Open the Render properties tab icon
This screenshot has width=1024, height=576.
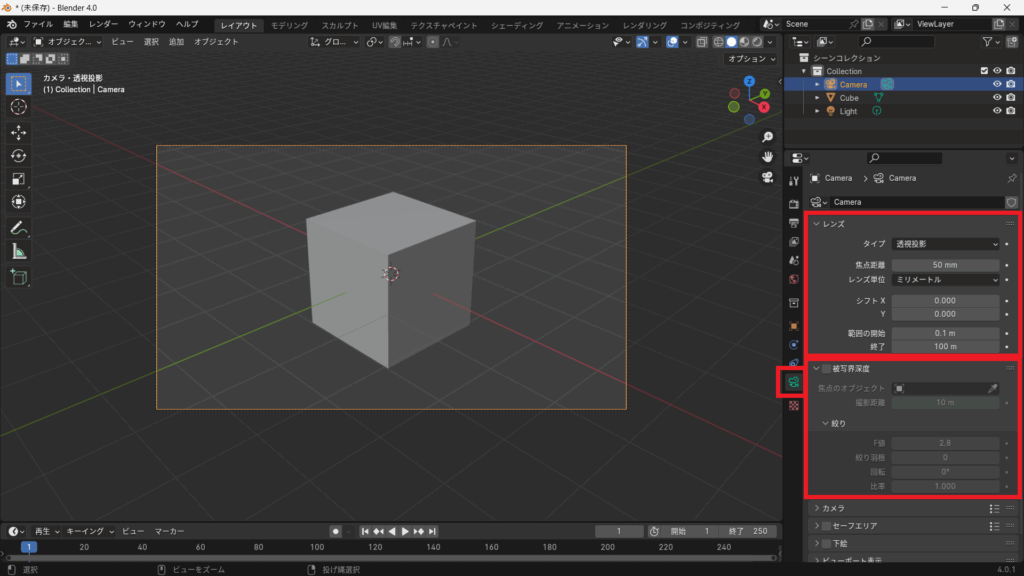pyautogui.click(x=793, y=204)
